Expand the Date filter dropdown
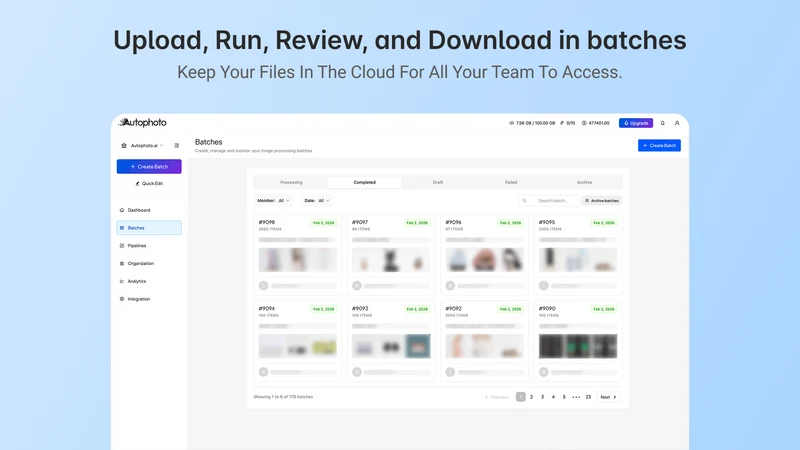800x450 pixels. pyautogui.click(x=317, y=201)
